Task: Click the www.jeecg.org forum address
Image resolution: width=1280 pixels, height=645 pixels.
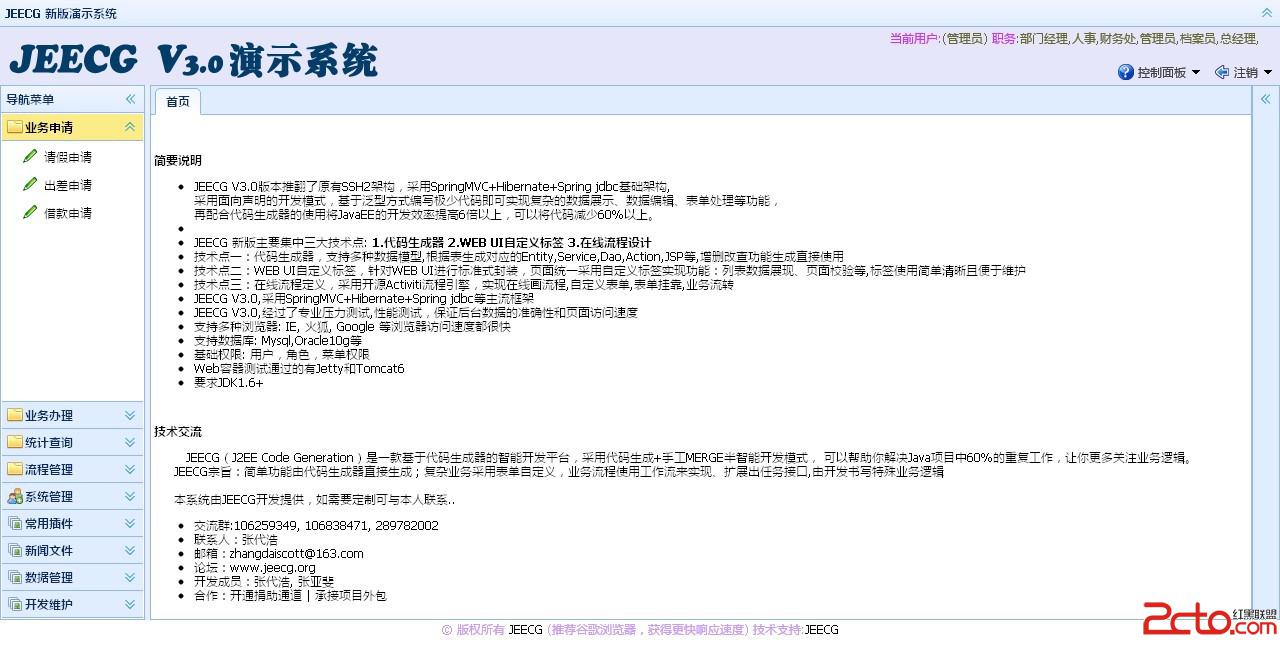Action: coord(273,567)
